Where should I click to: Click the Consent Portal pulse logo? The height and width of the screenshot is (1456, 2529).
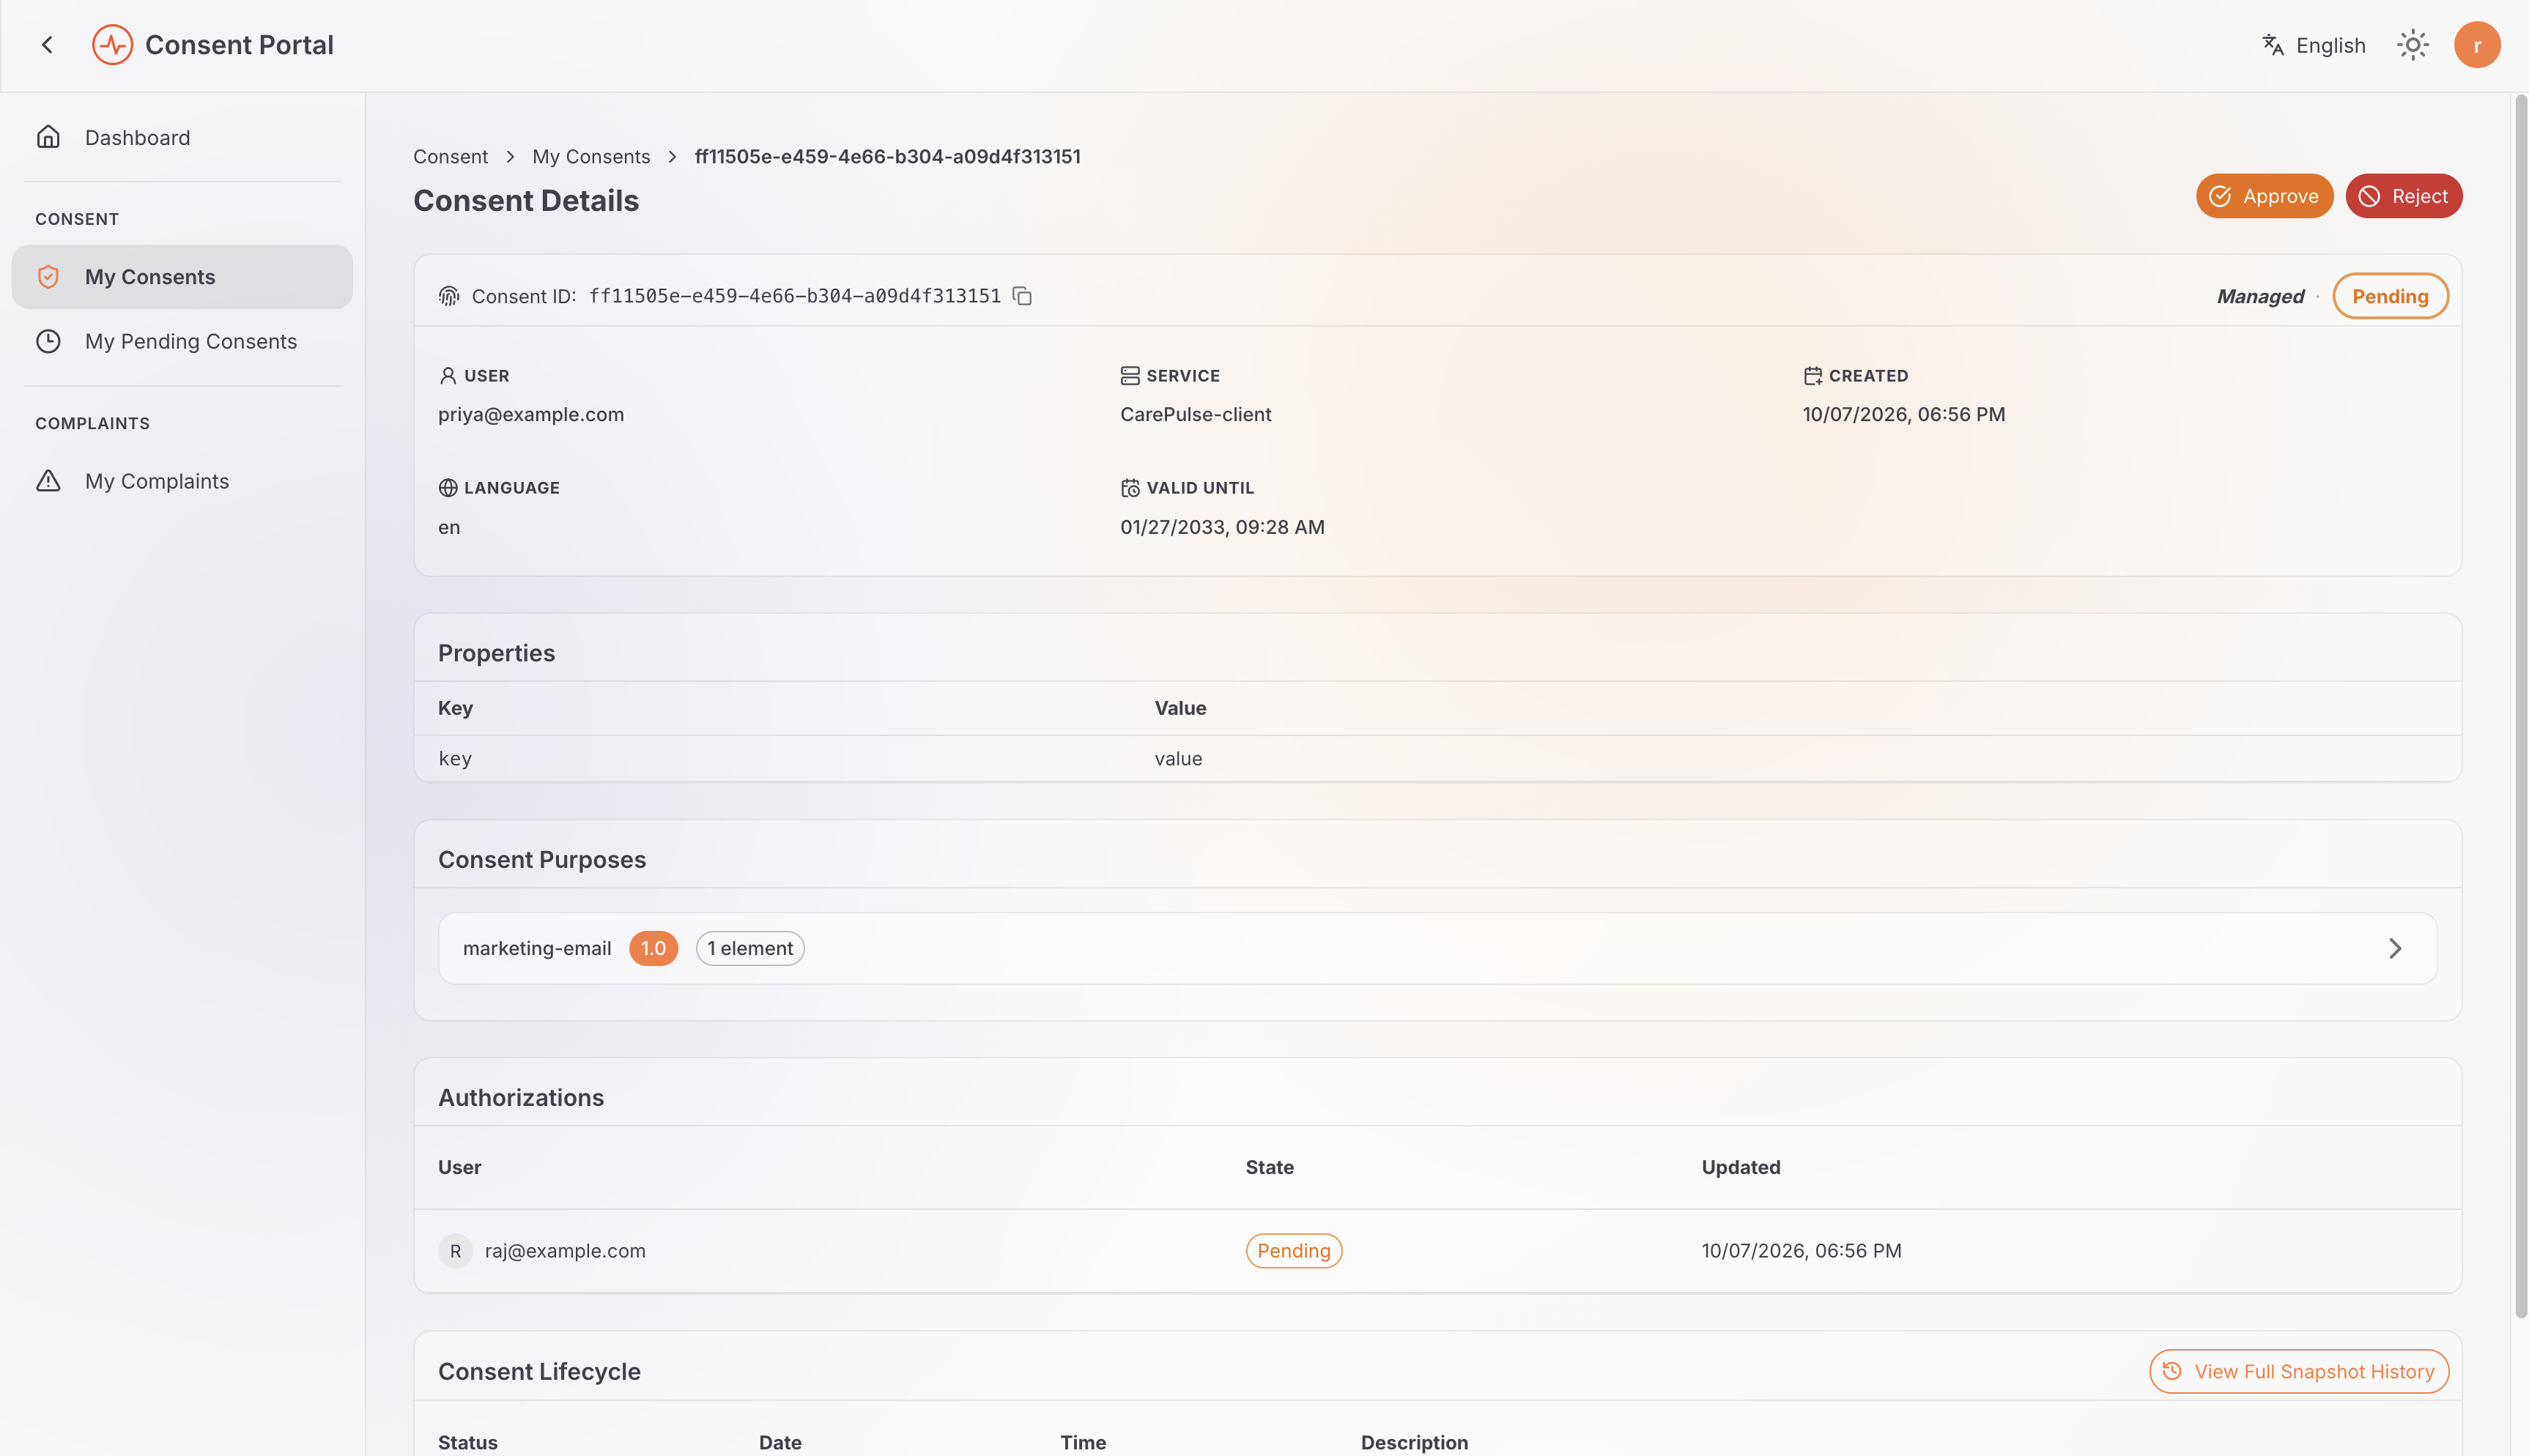(x=112, y=45)
